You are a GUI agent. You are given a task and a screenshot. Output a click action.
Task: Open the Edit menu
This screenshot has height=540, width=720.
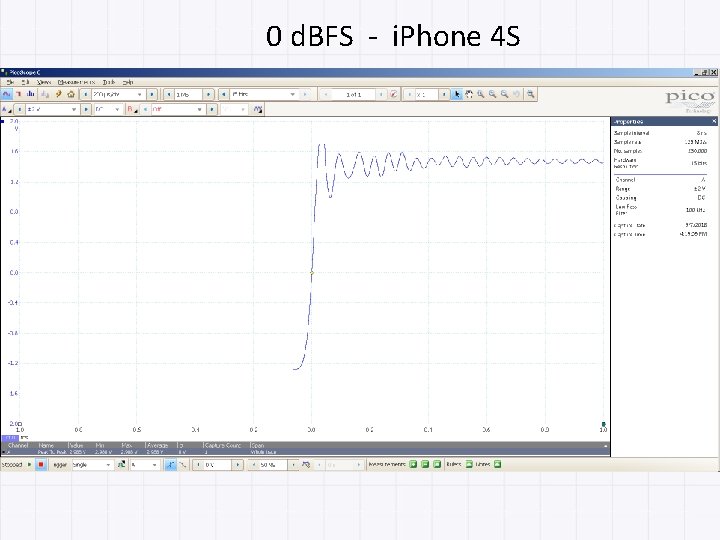(25, 82)
